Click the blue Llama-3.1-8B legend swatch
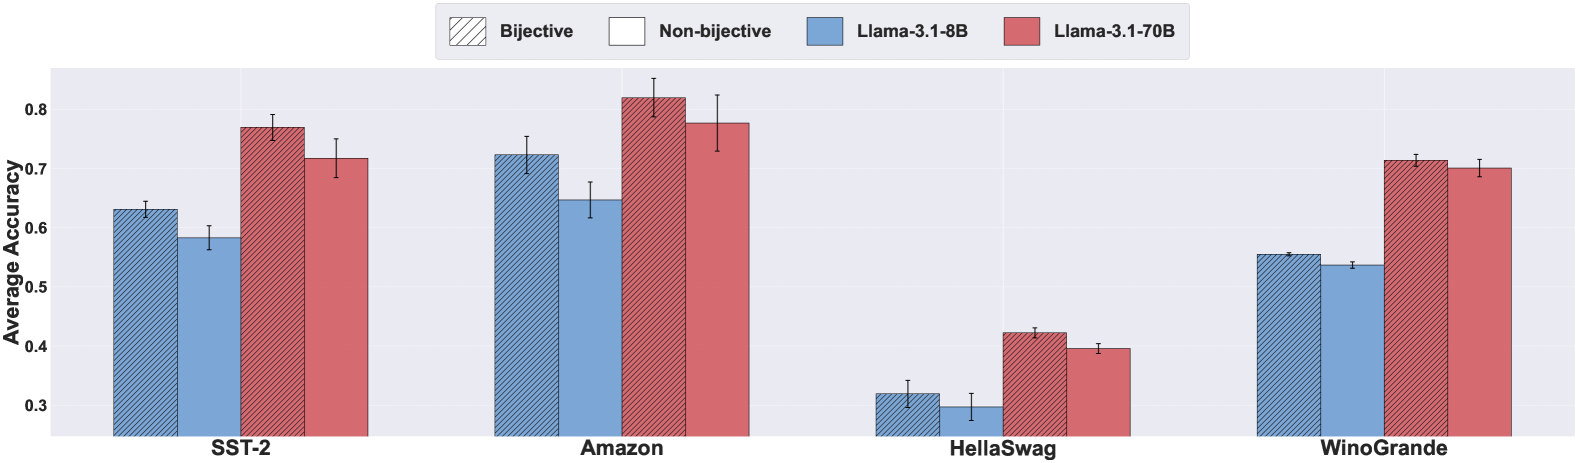 pos(825,31)
